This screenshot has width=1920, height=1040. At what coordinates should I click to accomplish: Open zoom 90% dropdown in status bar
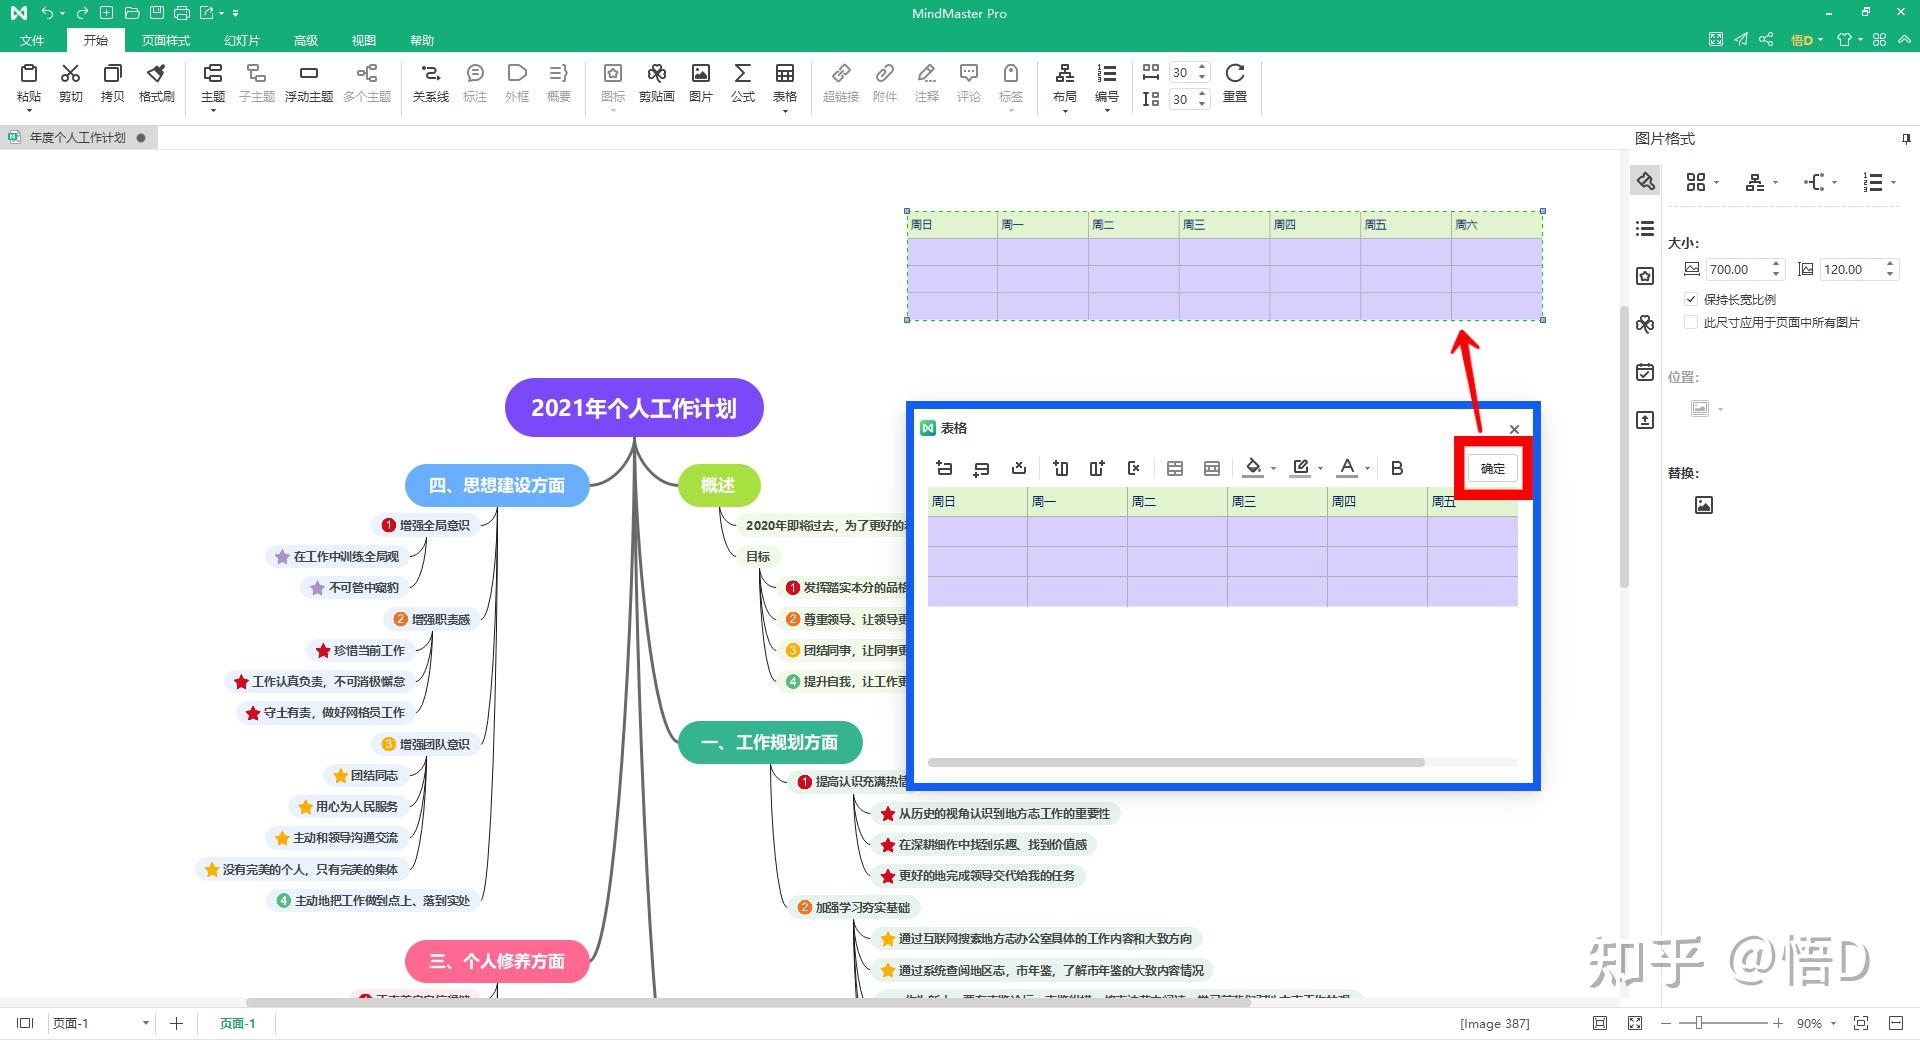coord(1833,1023)
